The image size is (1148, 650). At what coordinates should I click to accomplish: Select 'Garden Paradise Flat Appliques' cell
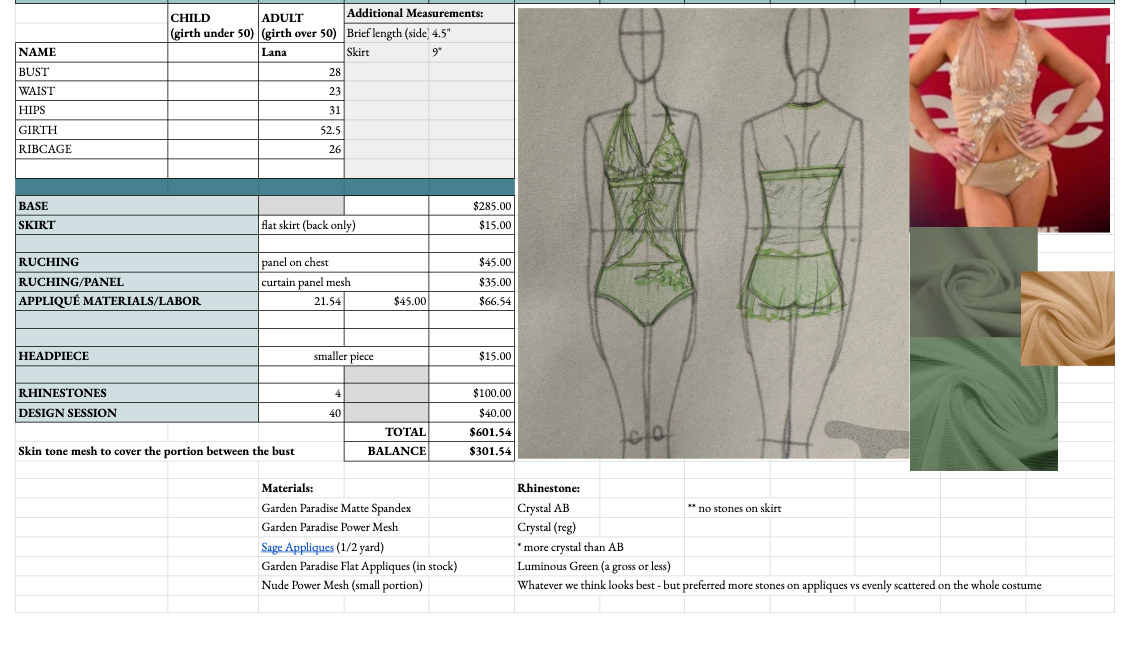click(x=359, y=566)
